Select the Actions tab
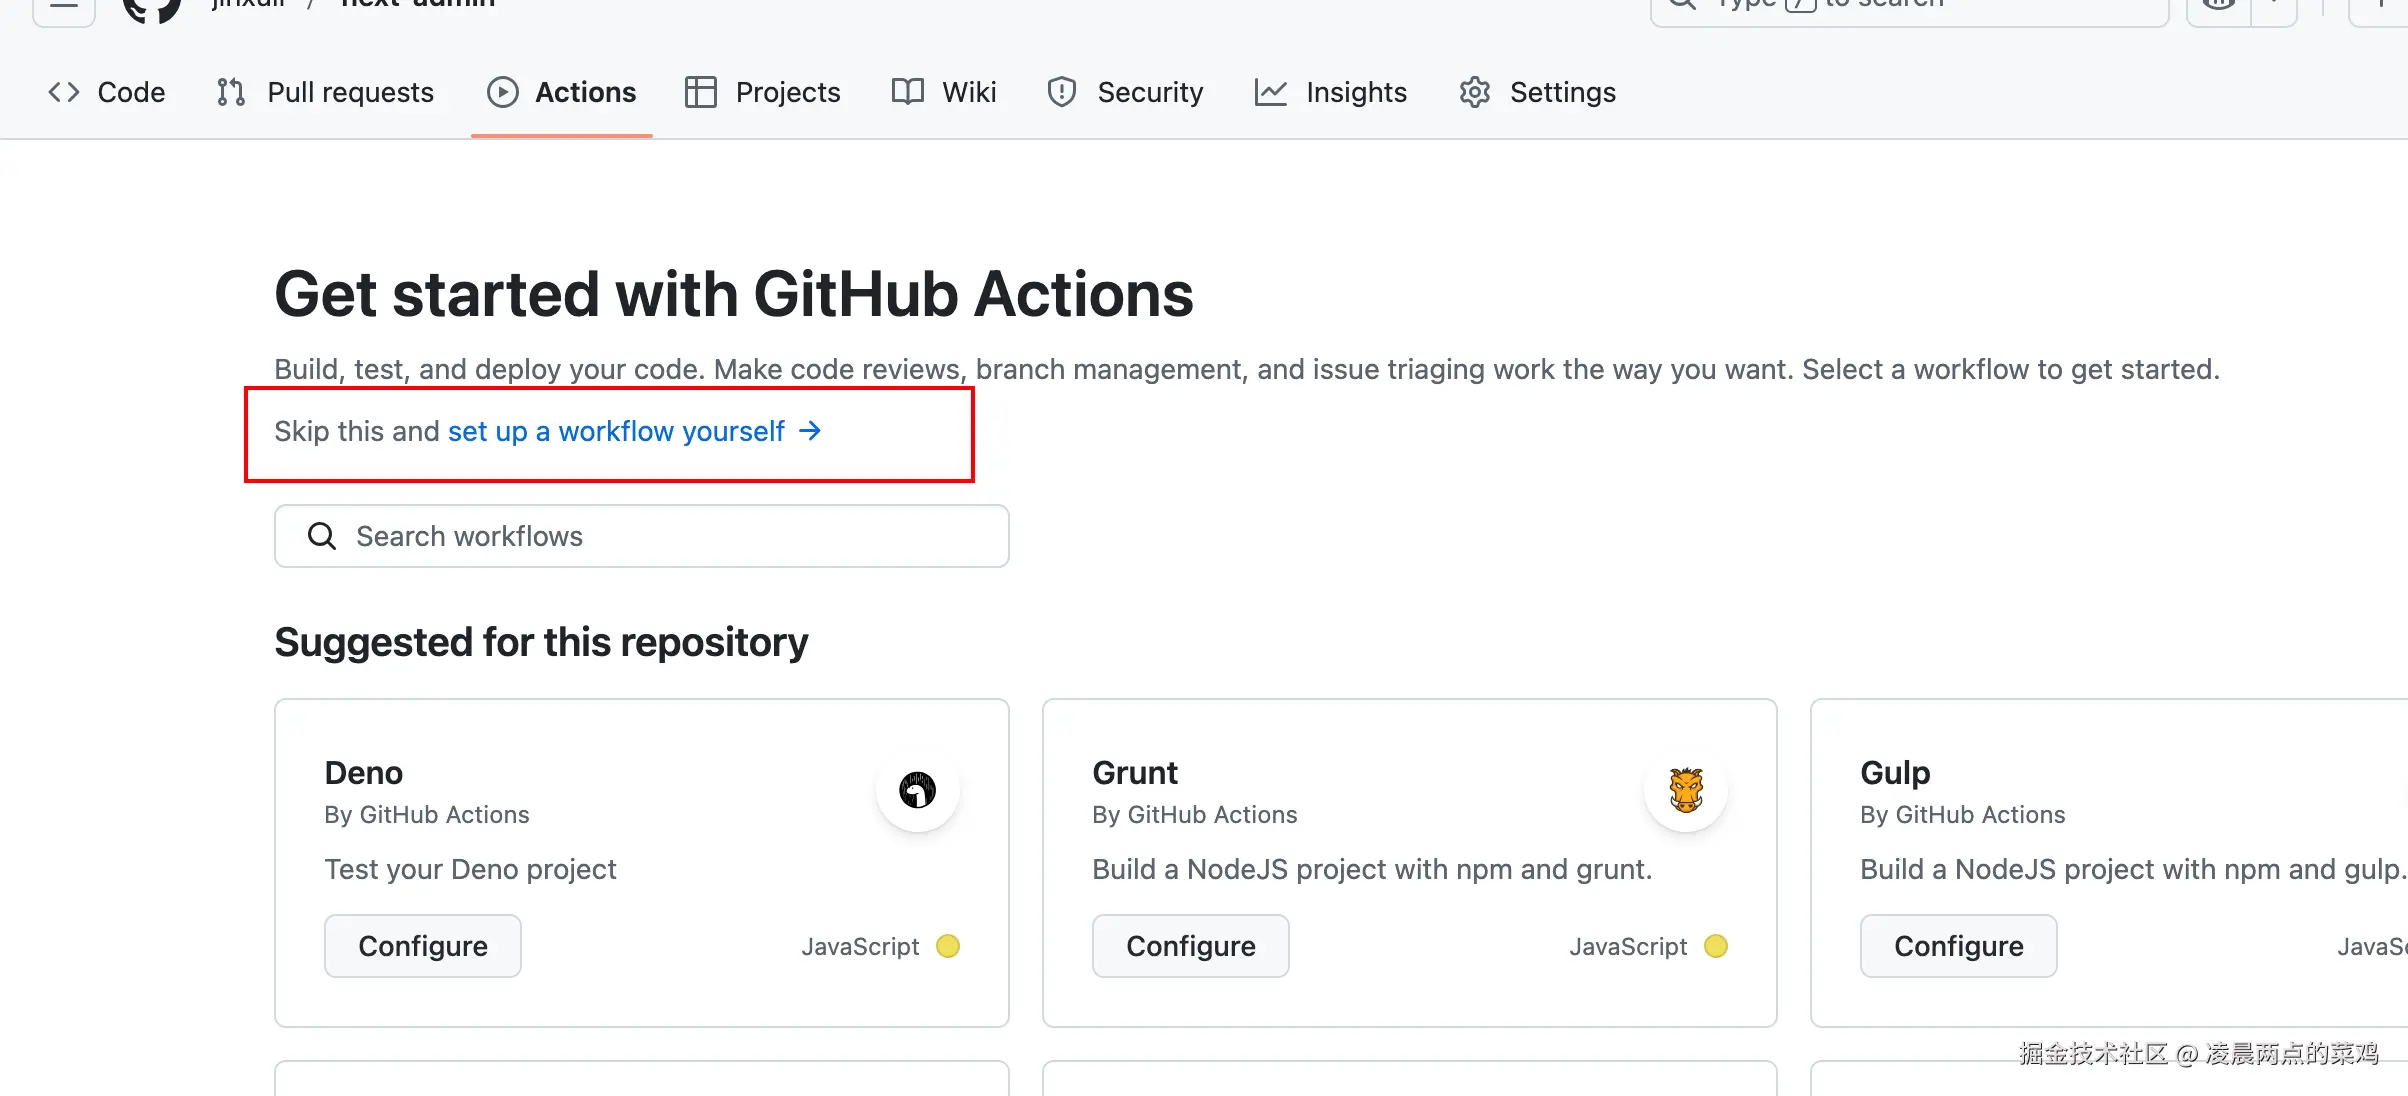 point(561,92)
